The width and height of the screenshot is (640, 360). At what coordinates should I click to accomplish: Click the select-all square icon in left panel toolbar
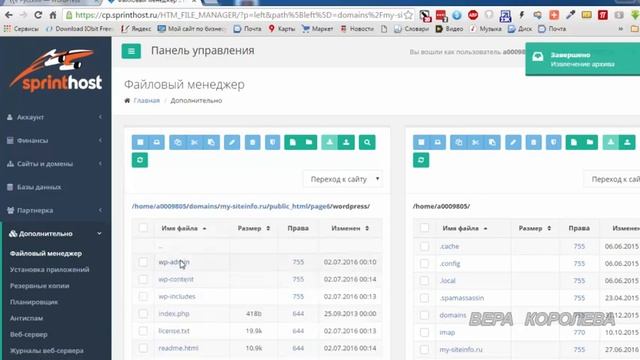click(x=140, y=142)
